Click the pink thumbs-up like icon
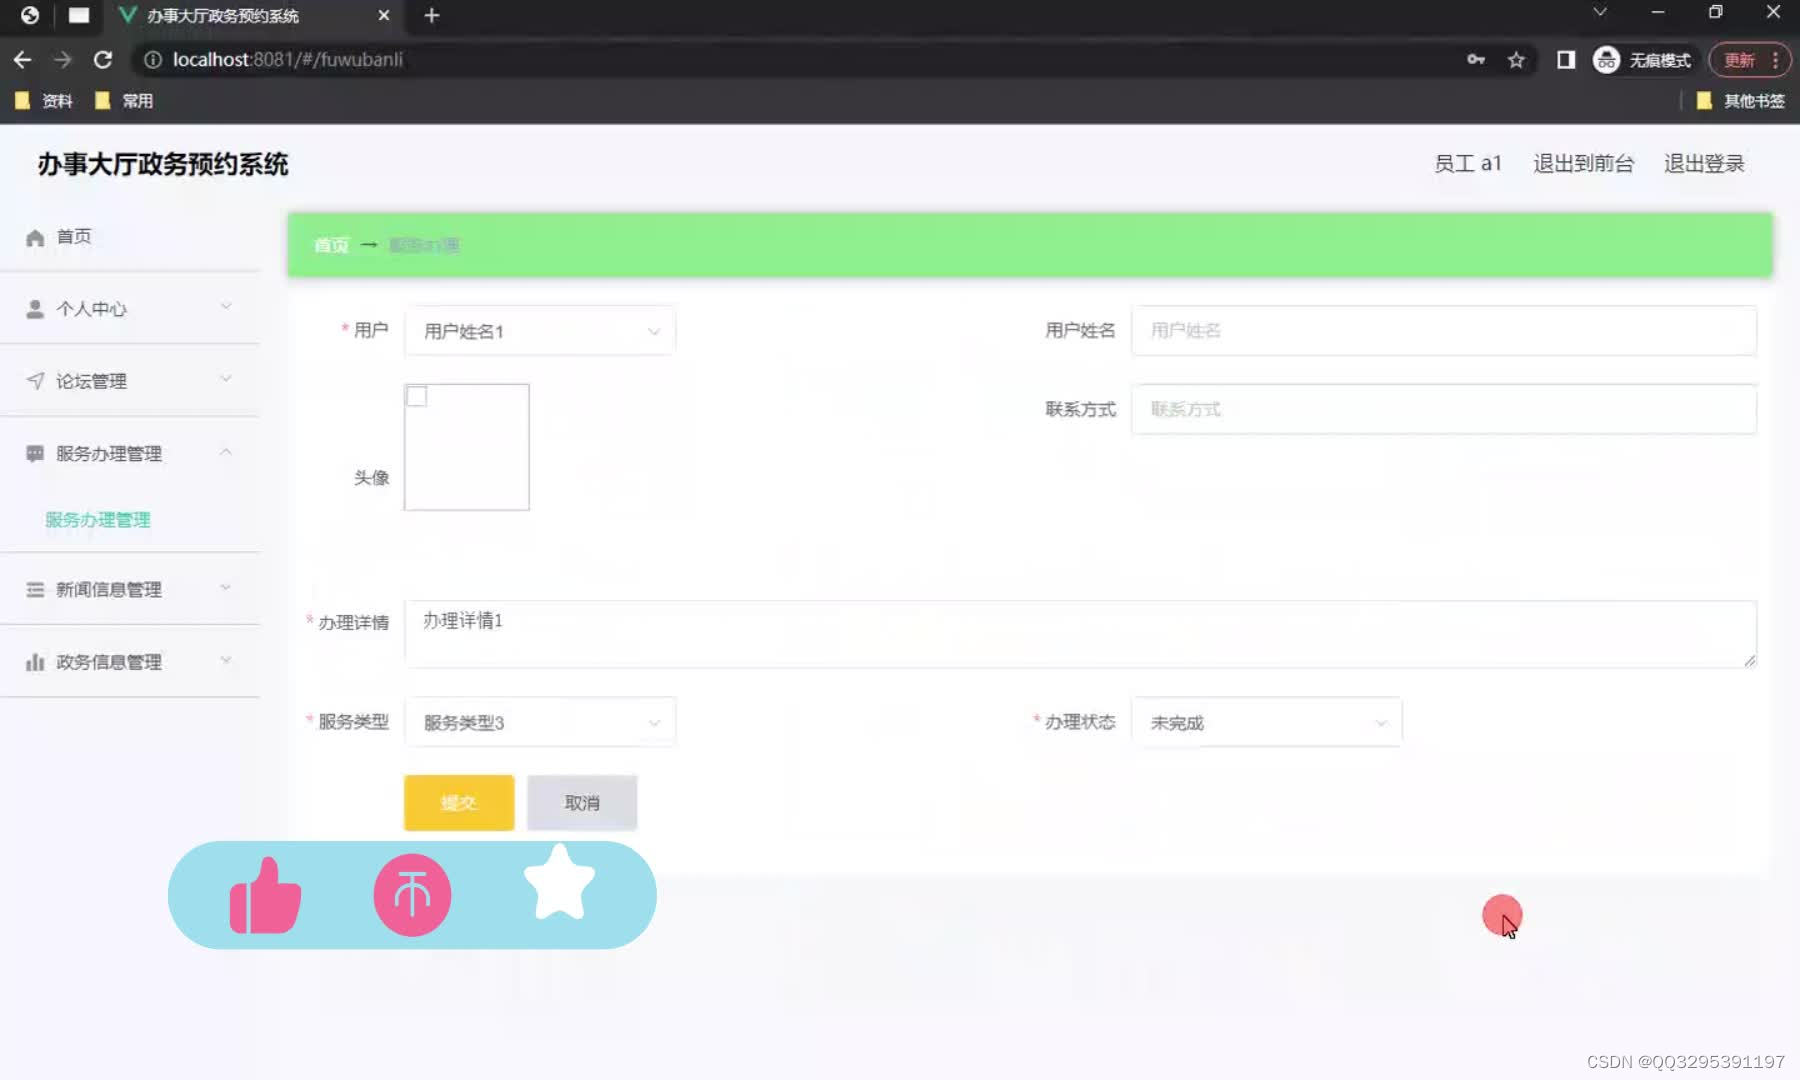1800x1080 pixels. click(265, 895)
